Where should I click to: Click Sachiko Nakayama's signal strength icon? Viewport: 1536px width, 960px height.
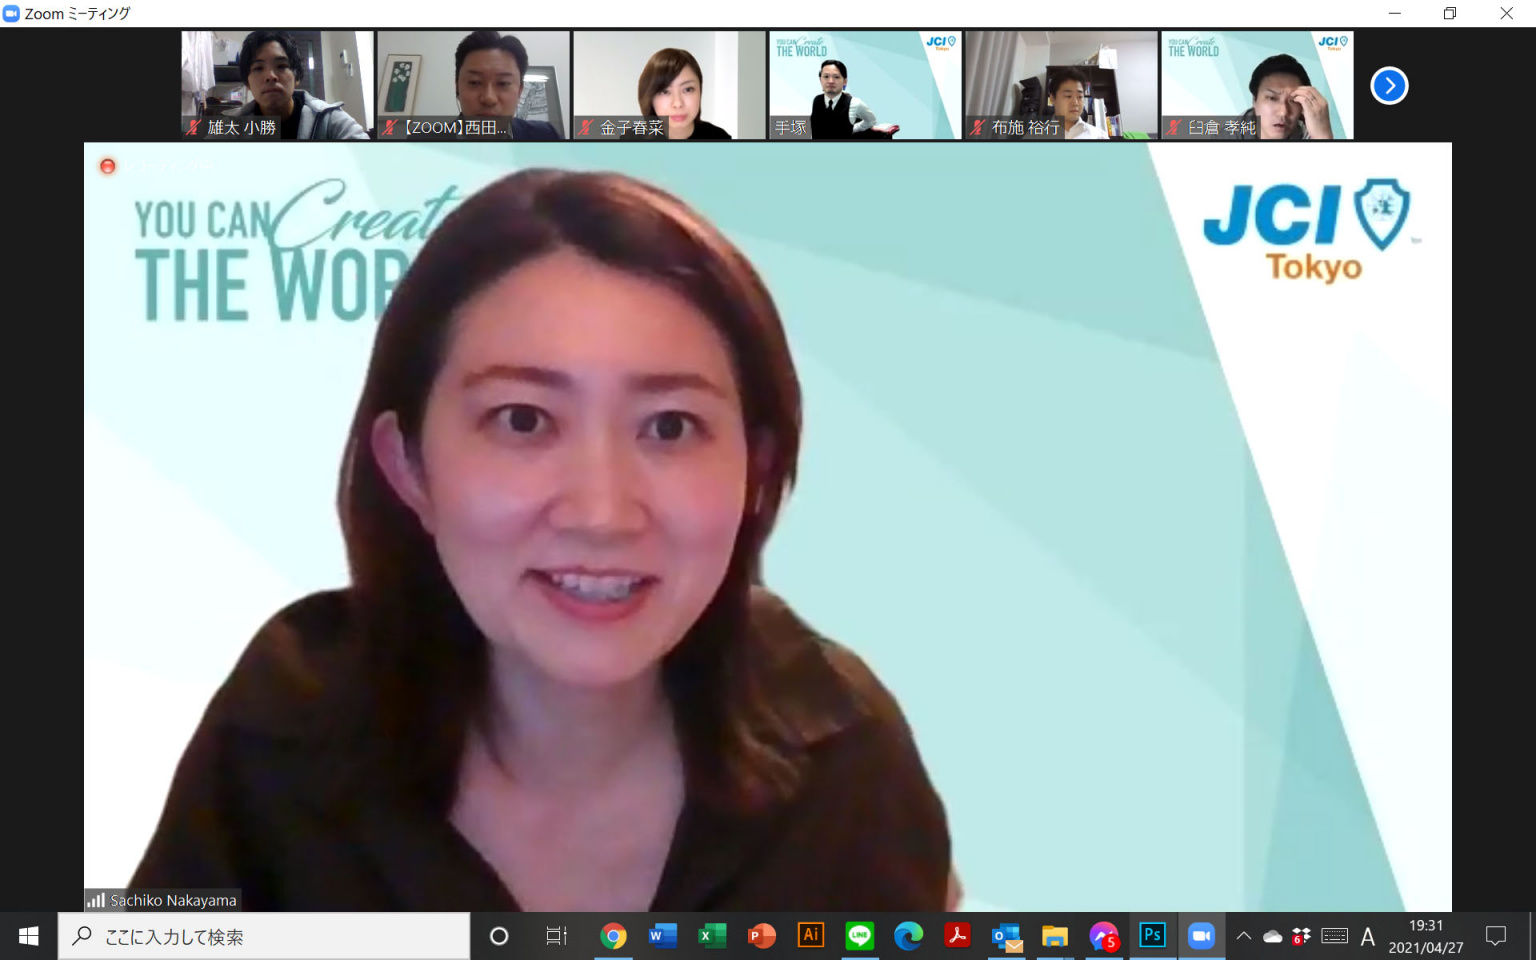96,900
